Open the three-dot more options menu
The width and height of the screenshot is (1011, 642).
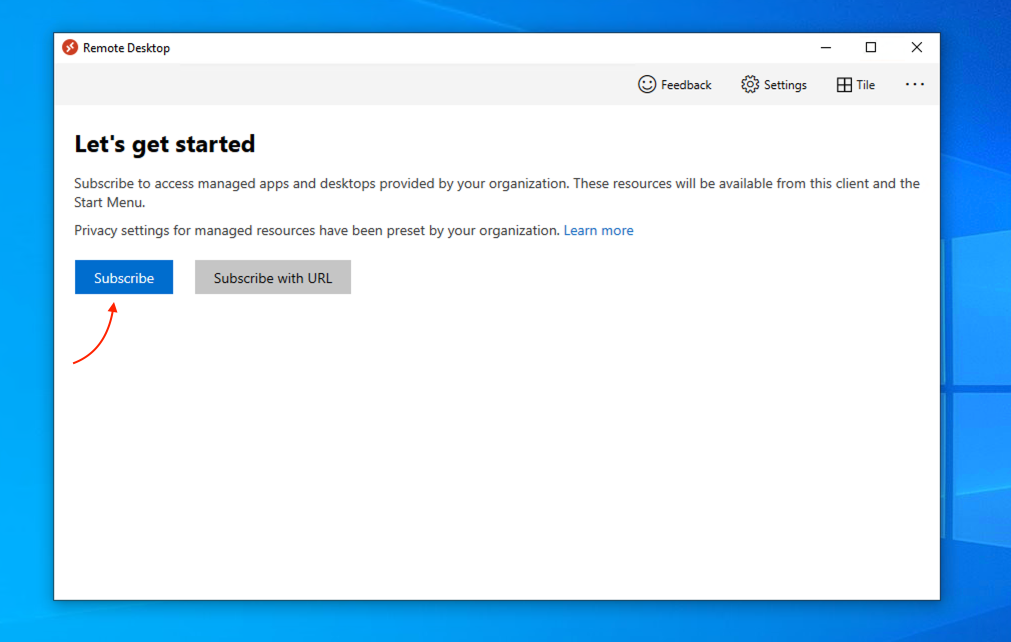coord(914,85)
